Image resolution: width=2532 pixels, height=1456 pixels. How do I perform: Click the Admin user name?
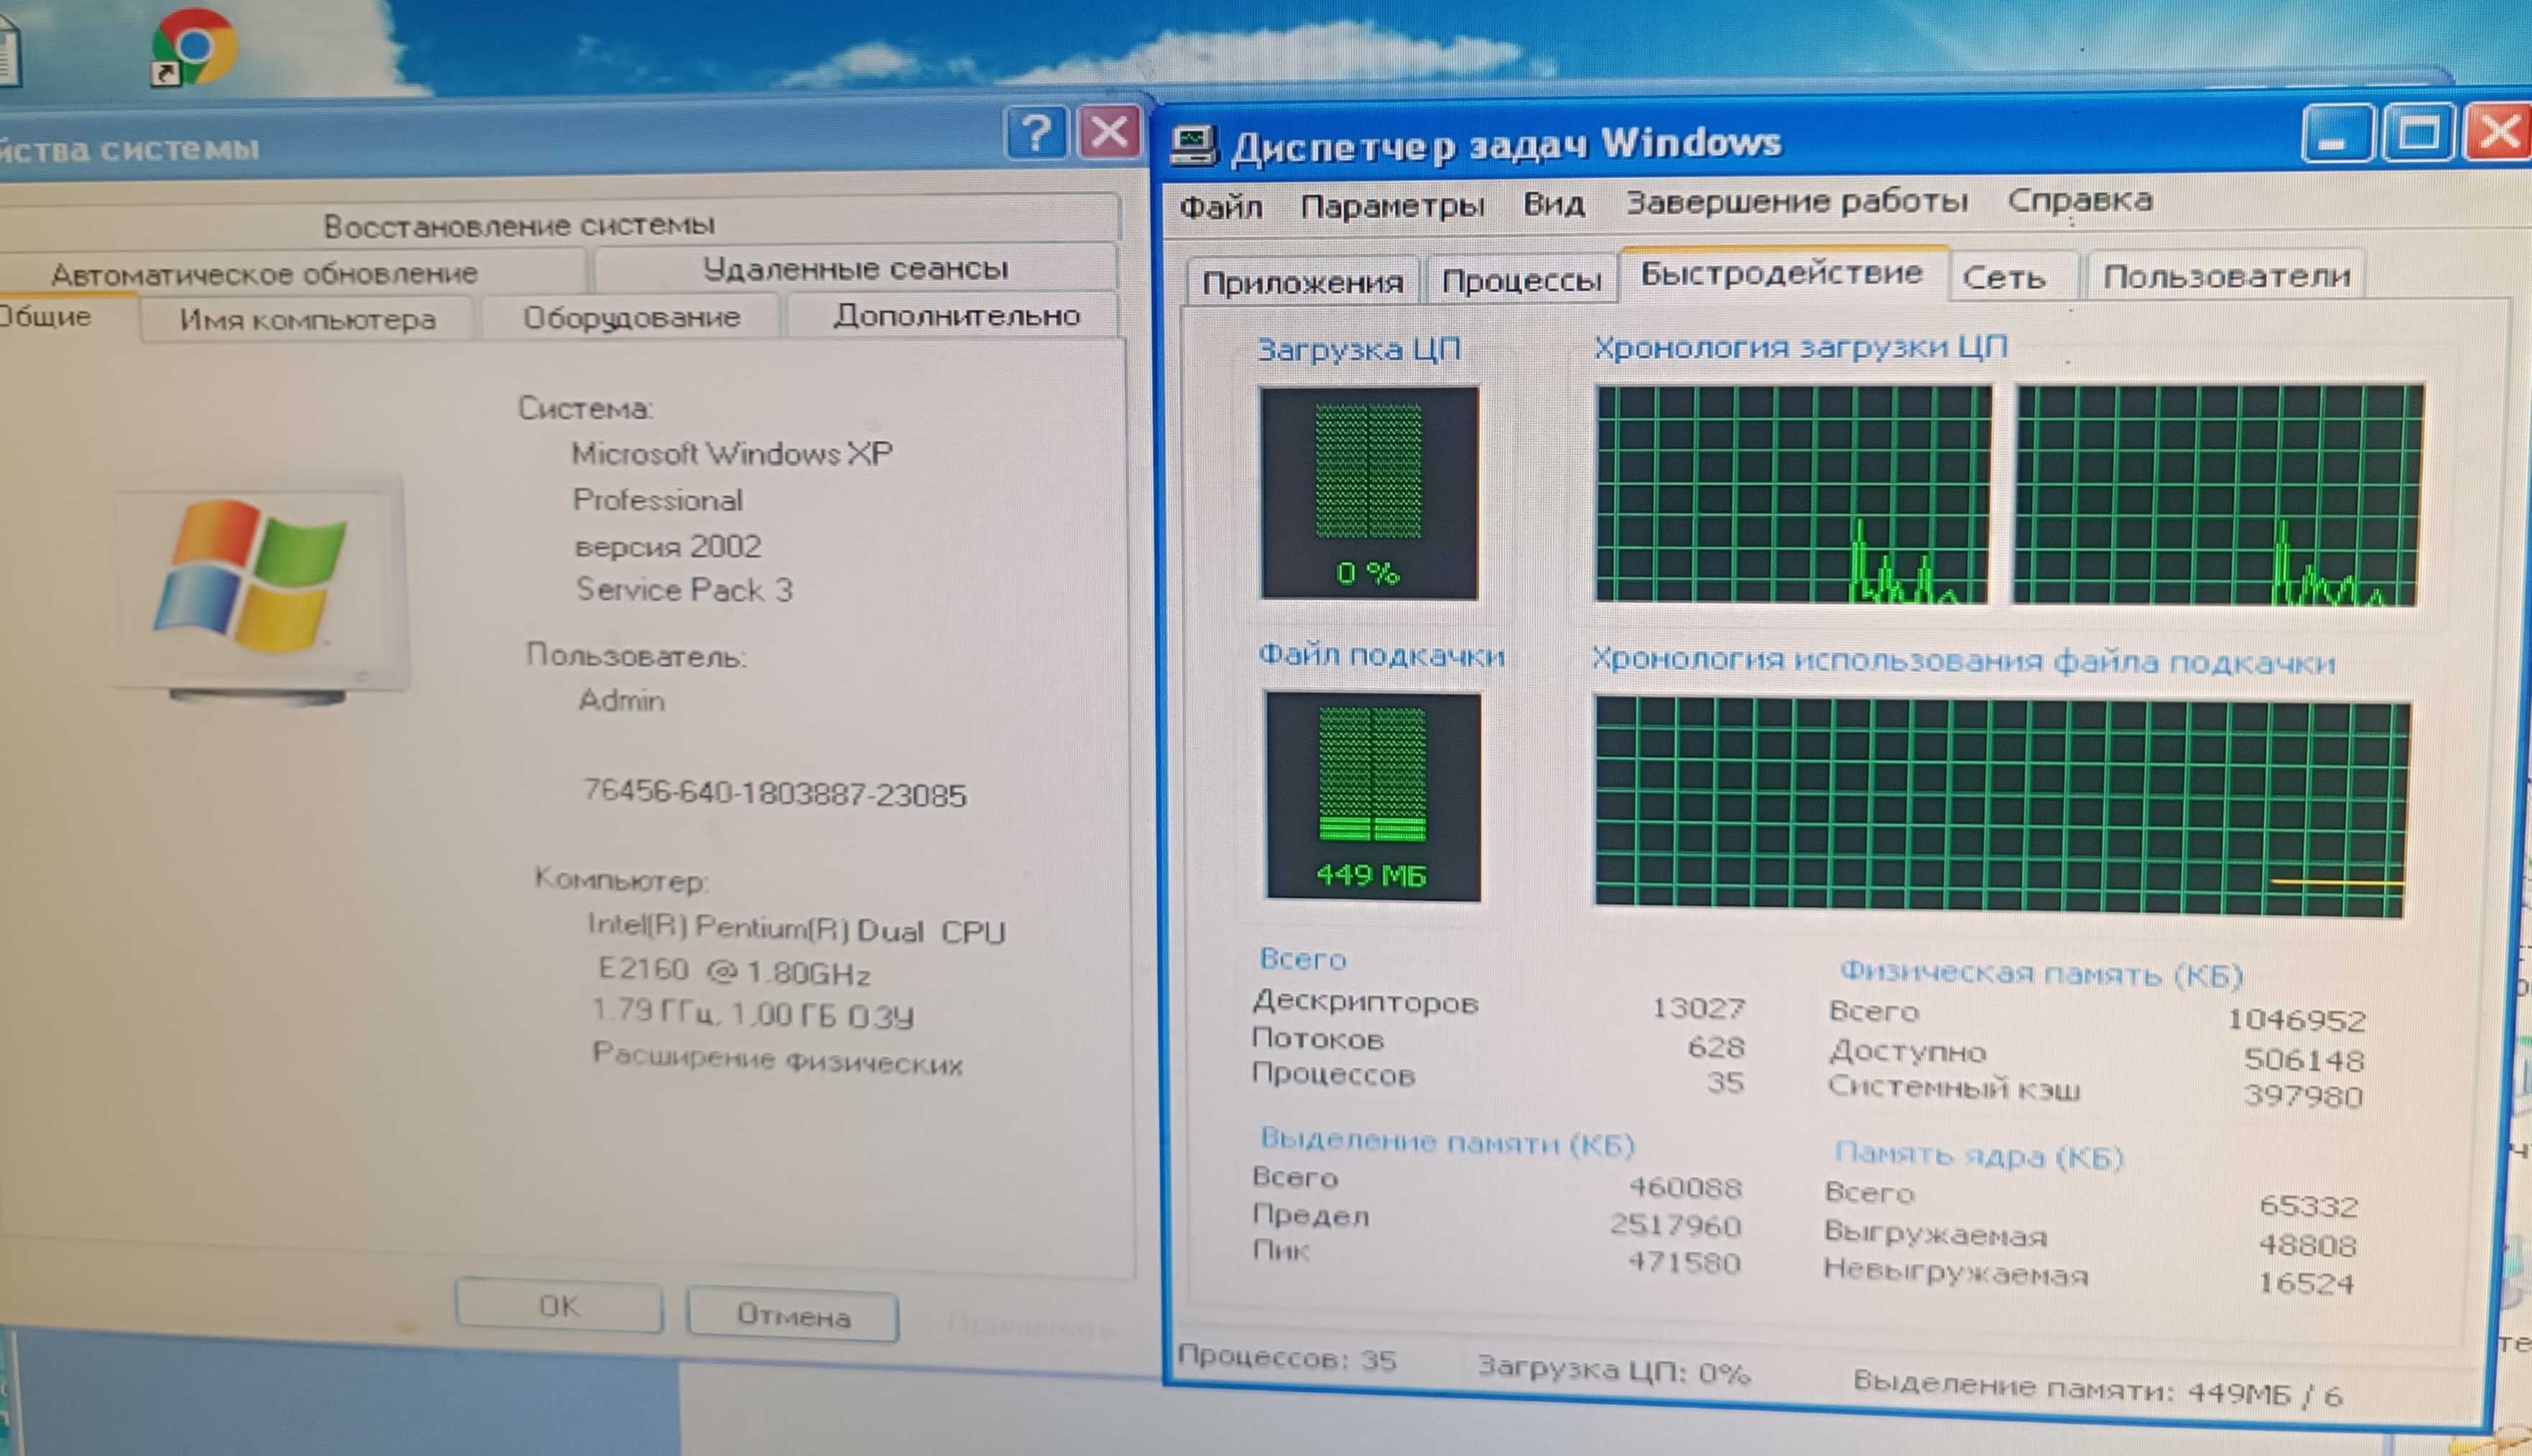click(x=622, y=700)
